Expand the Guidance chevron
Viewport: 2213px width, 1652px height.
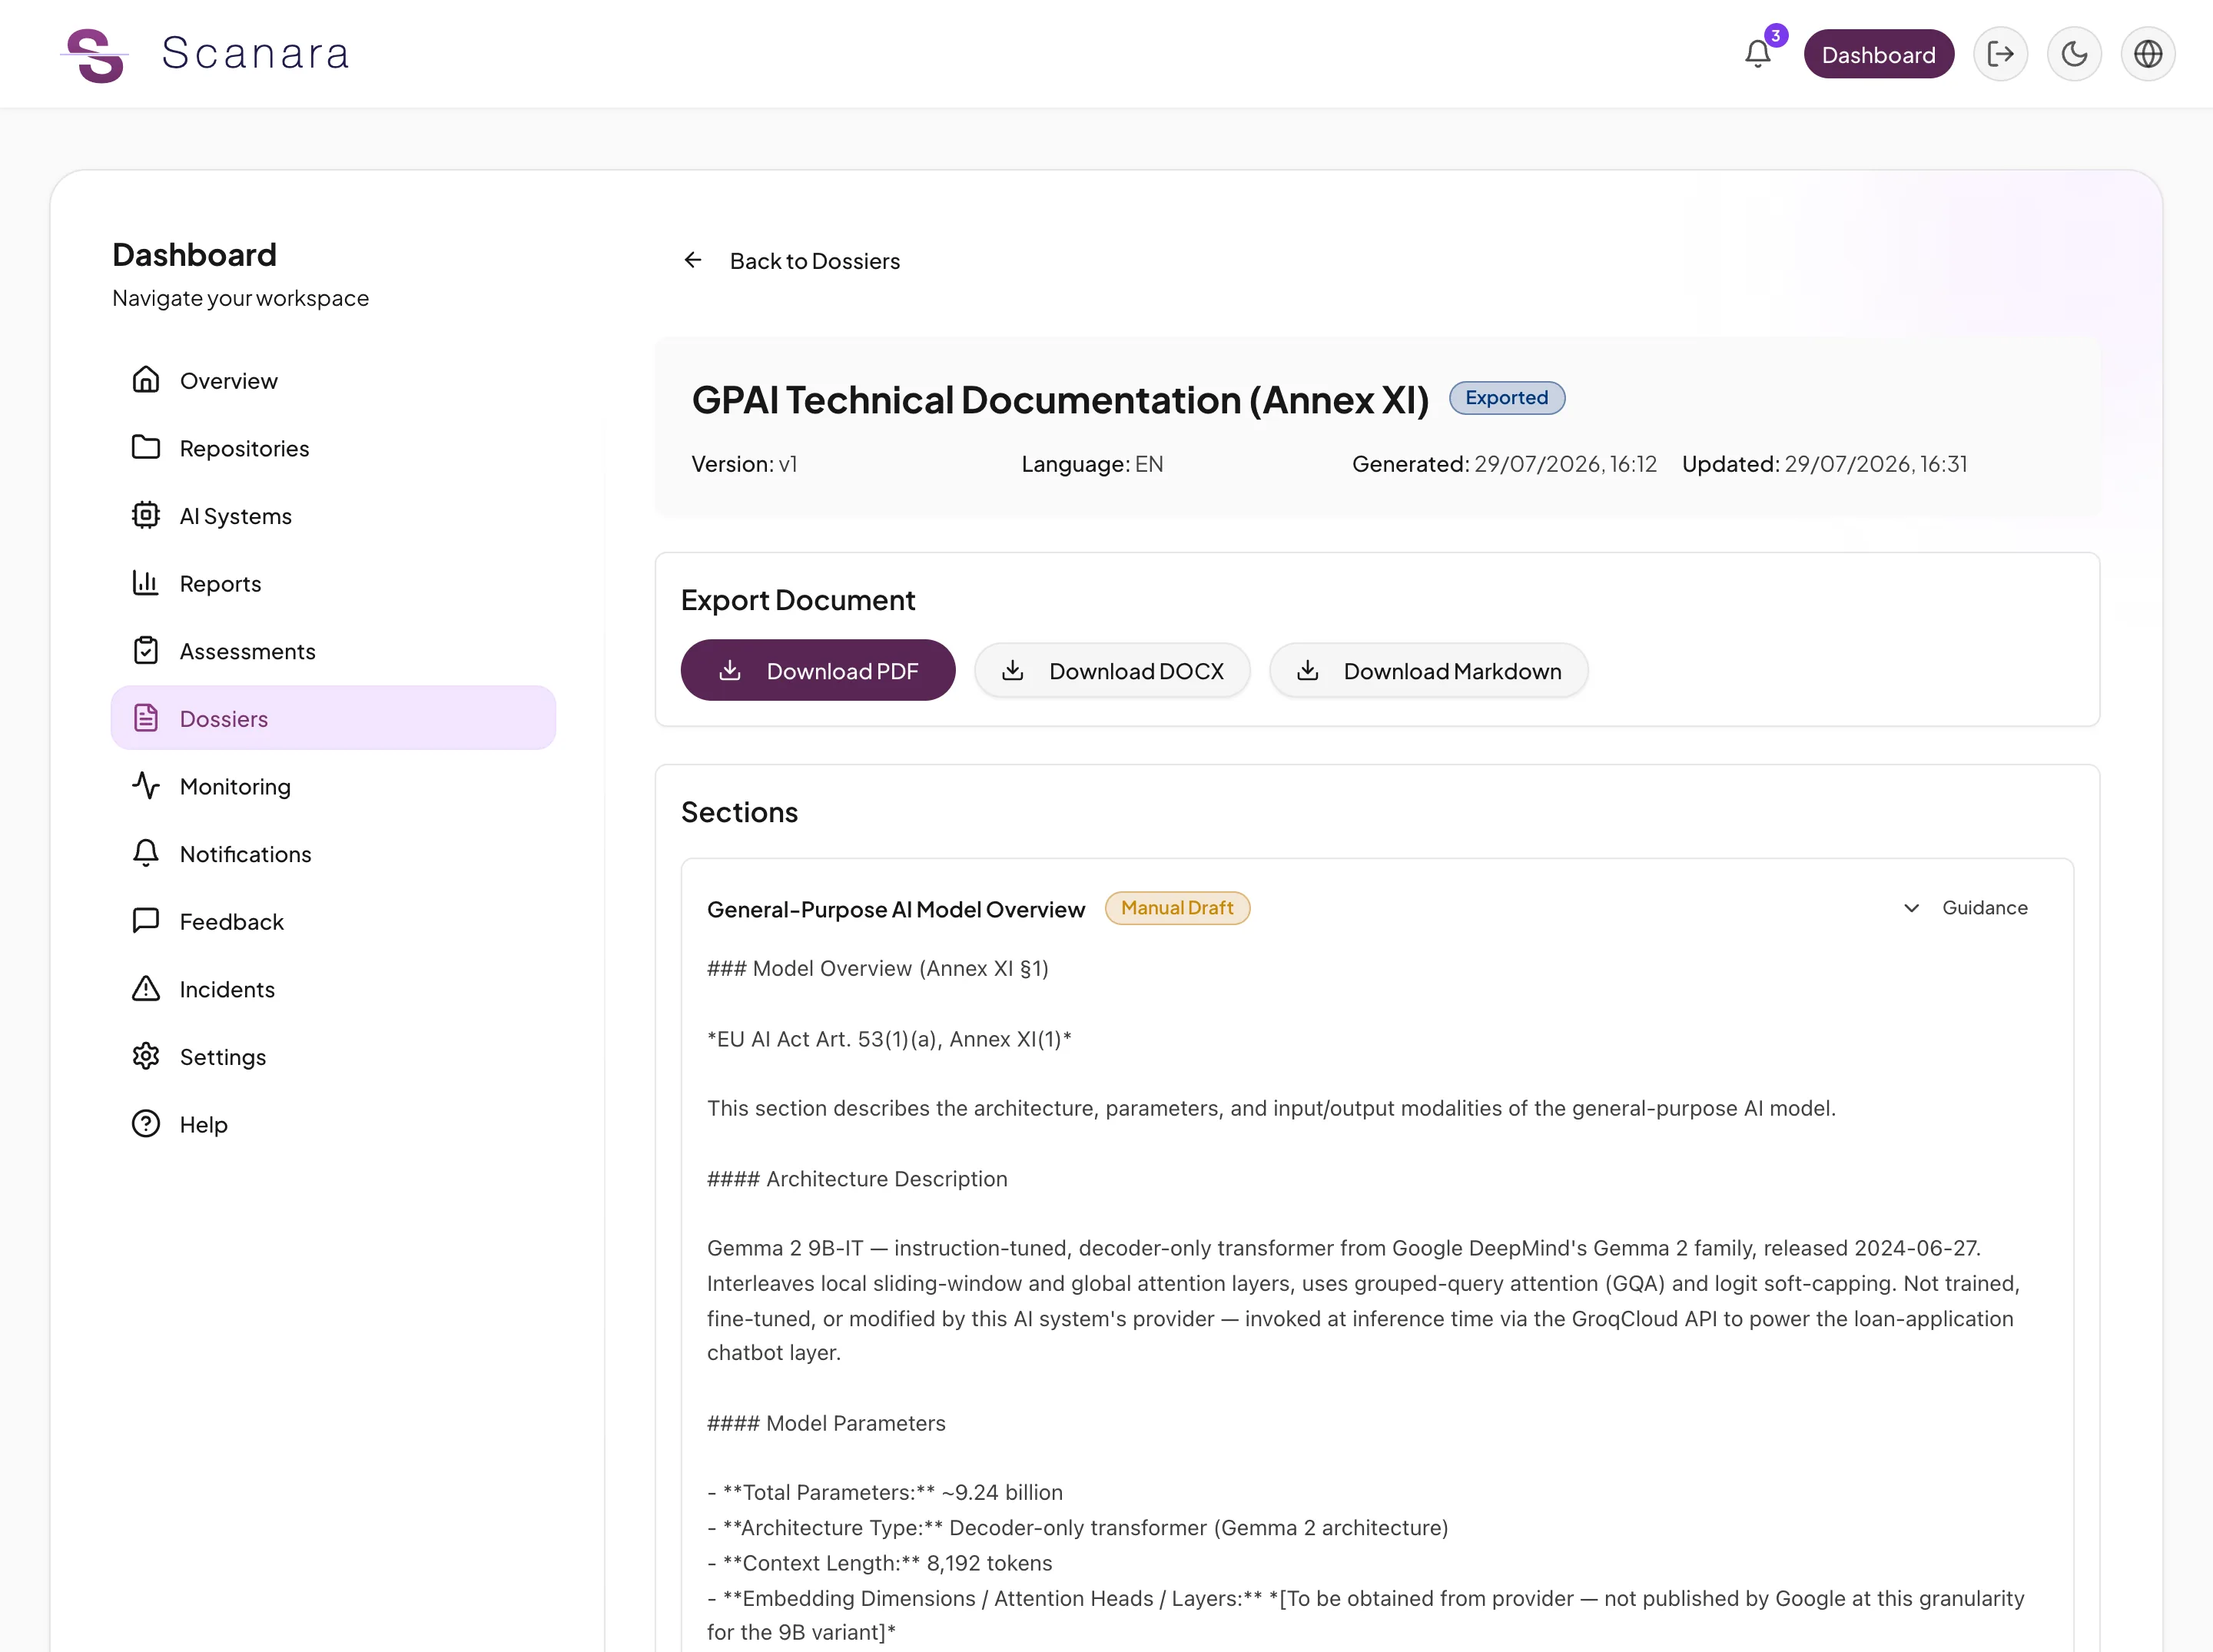(1911, 908)
